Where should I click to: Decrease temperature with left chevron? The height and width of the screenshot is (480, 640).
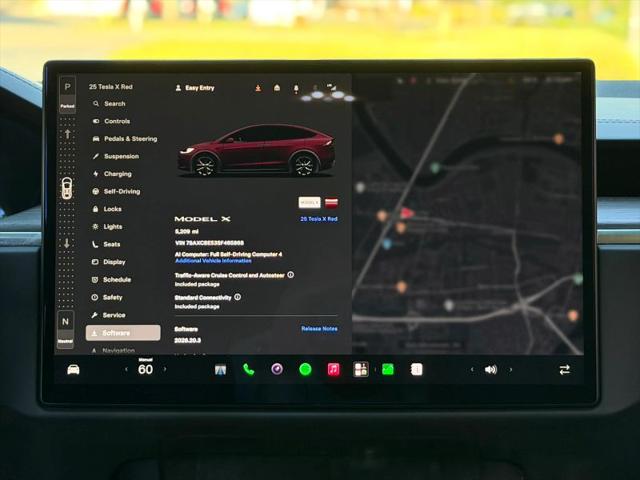pyautogui.click(x=126, y=369)
